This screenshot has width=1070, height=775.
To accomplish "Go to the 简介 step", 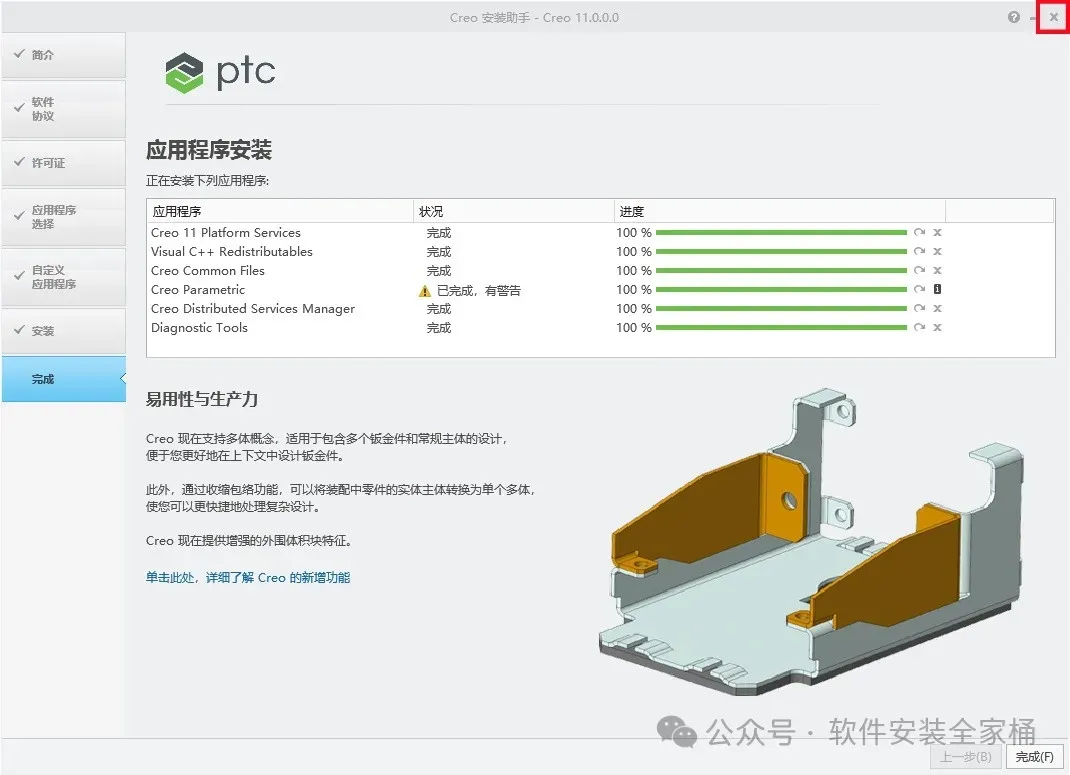I will [x=63, y=55].
